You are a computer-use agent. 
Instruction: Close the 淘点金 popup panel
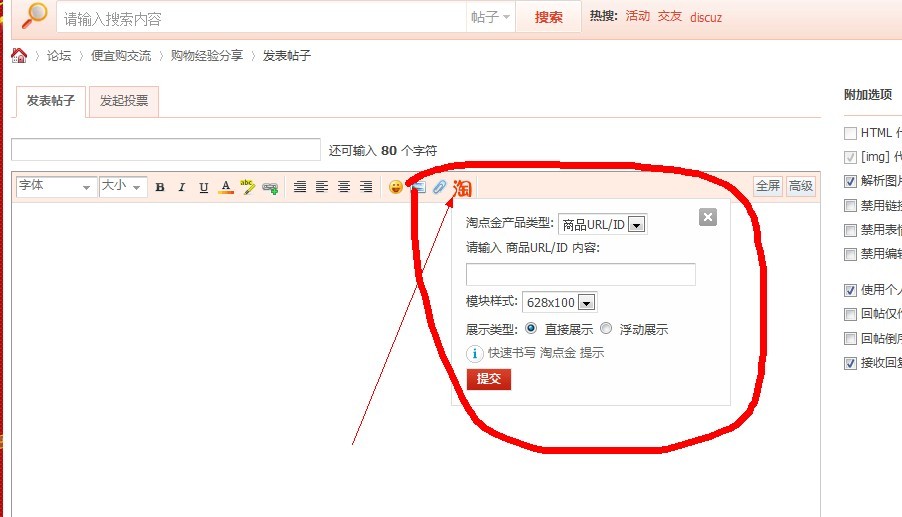(708, 217)
